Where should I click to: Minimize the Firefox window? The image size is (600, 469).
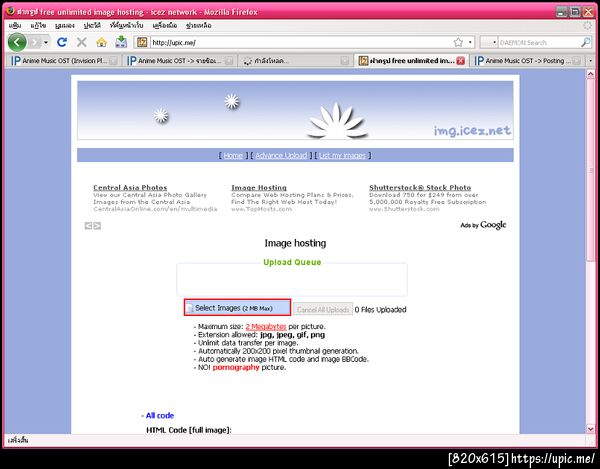[561, 12]
